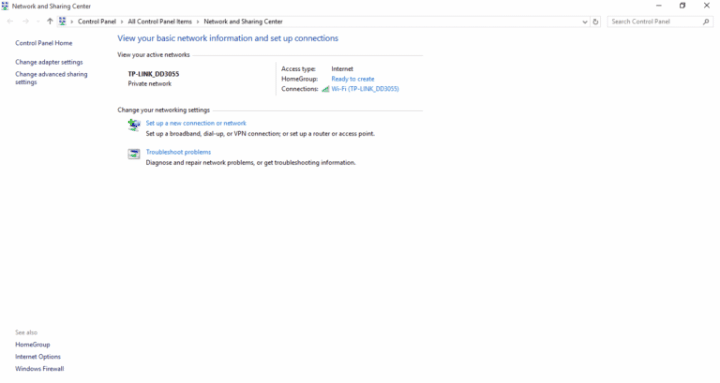Click the Control Panel icon in address bar

coord(62,21)
